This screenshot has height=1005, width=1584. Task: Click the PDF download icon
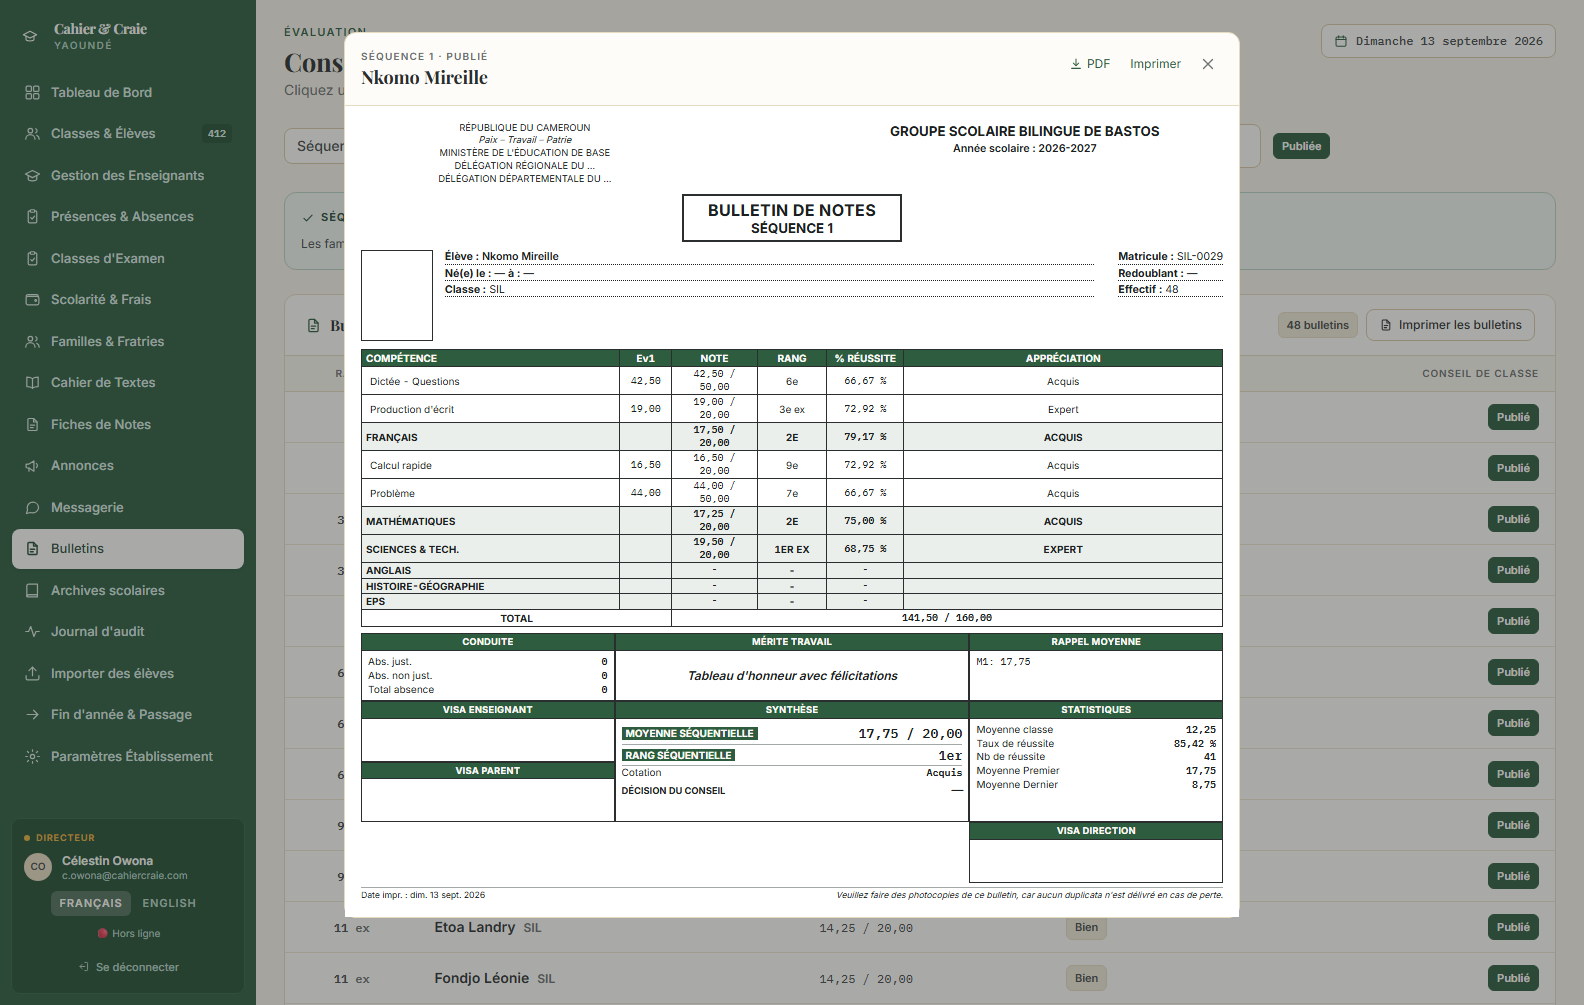click(1076, 64)
